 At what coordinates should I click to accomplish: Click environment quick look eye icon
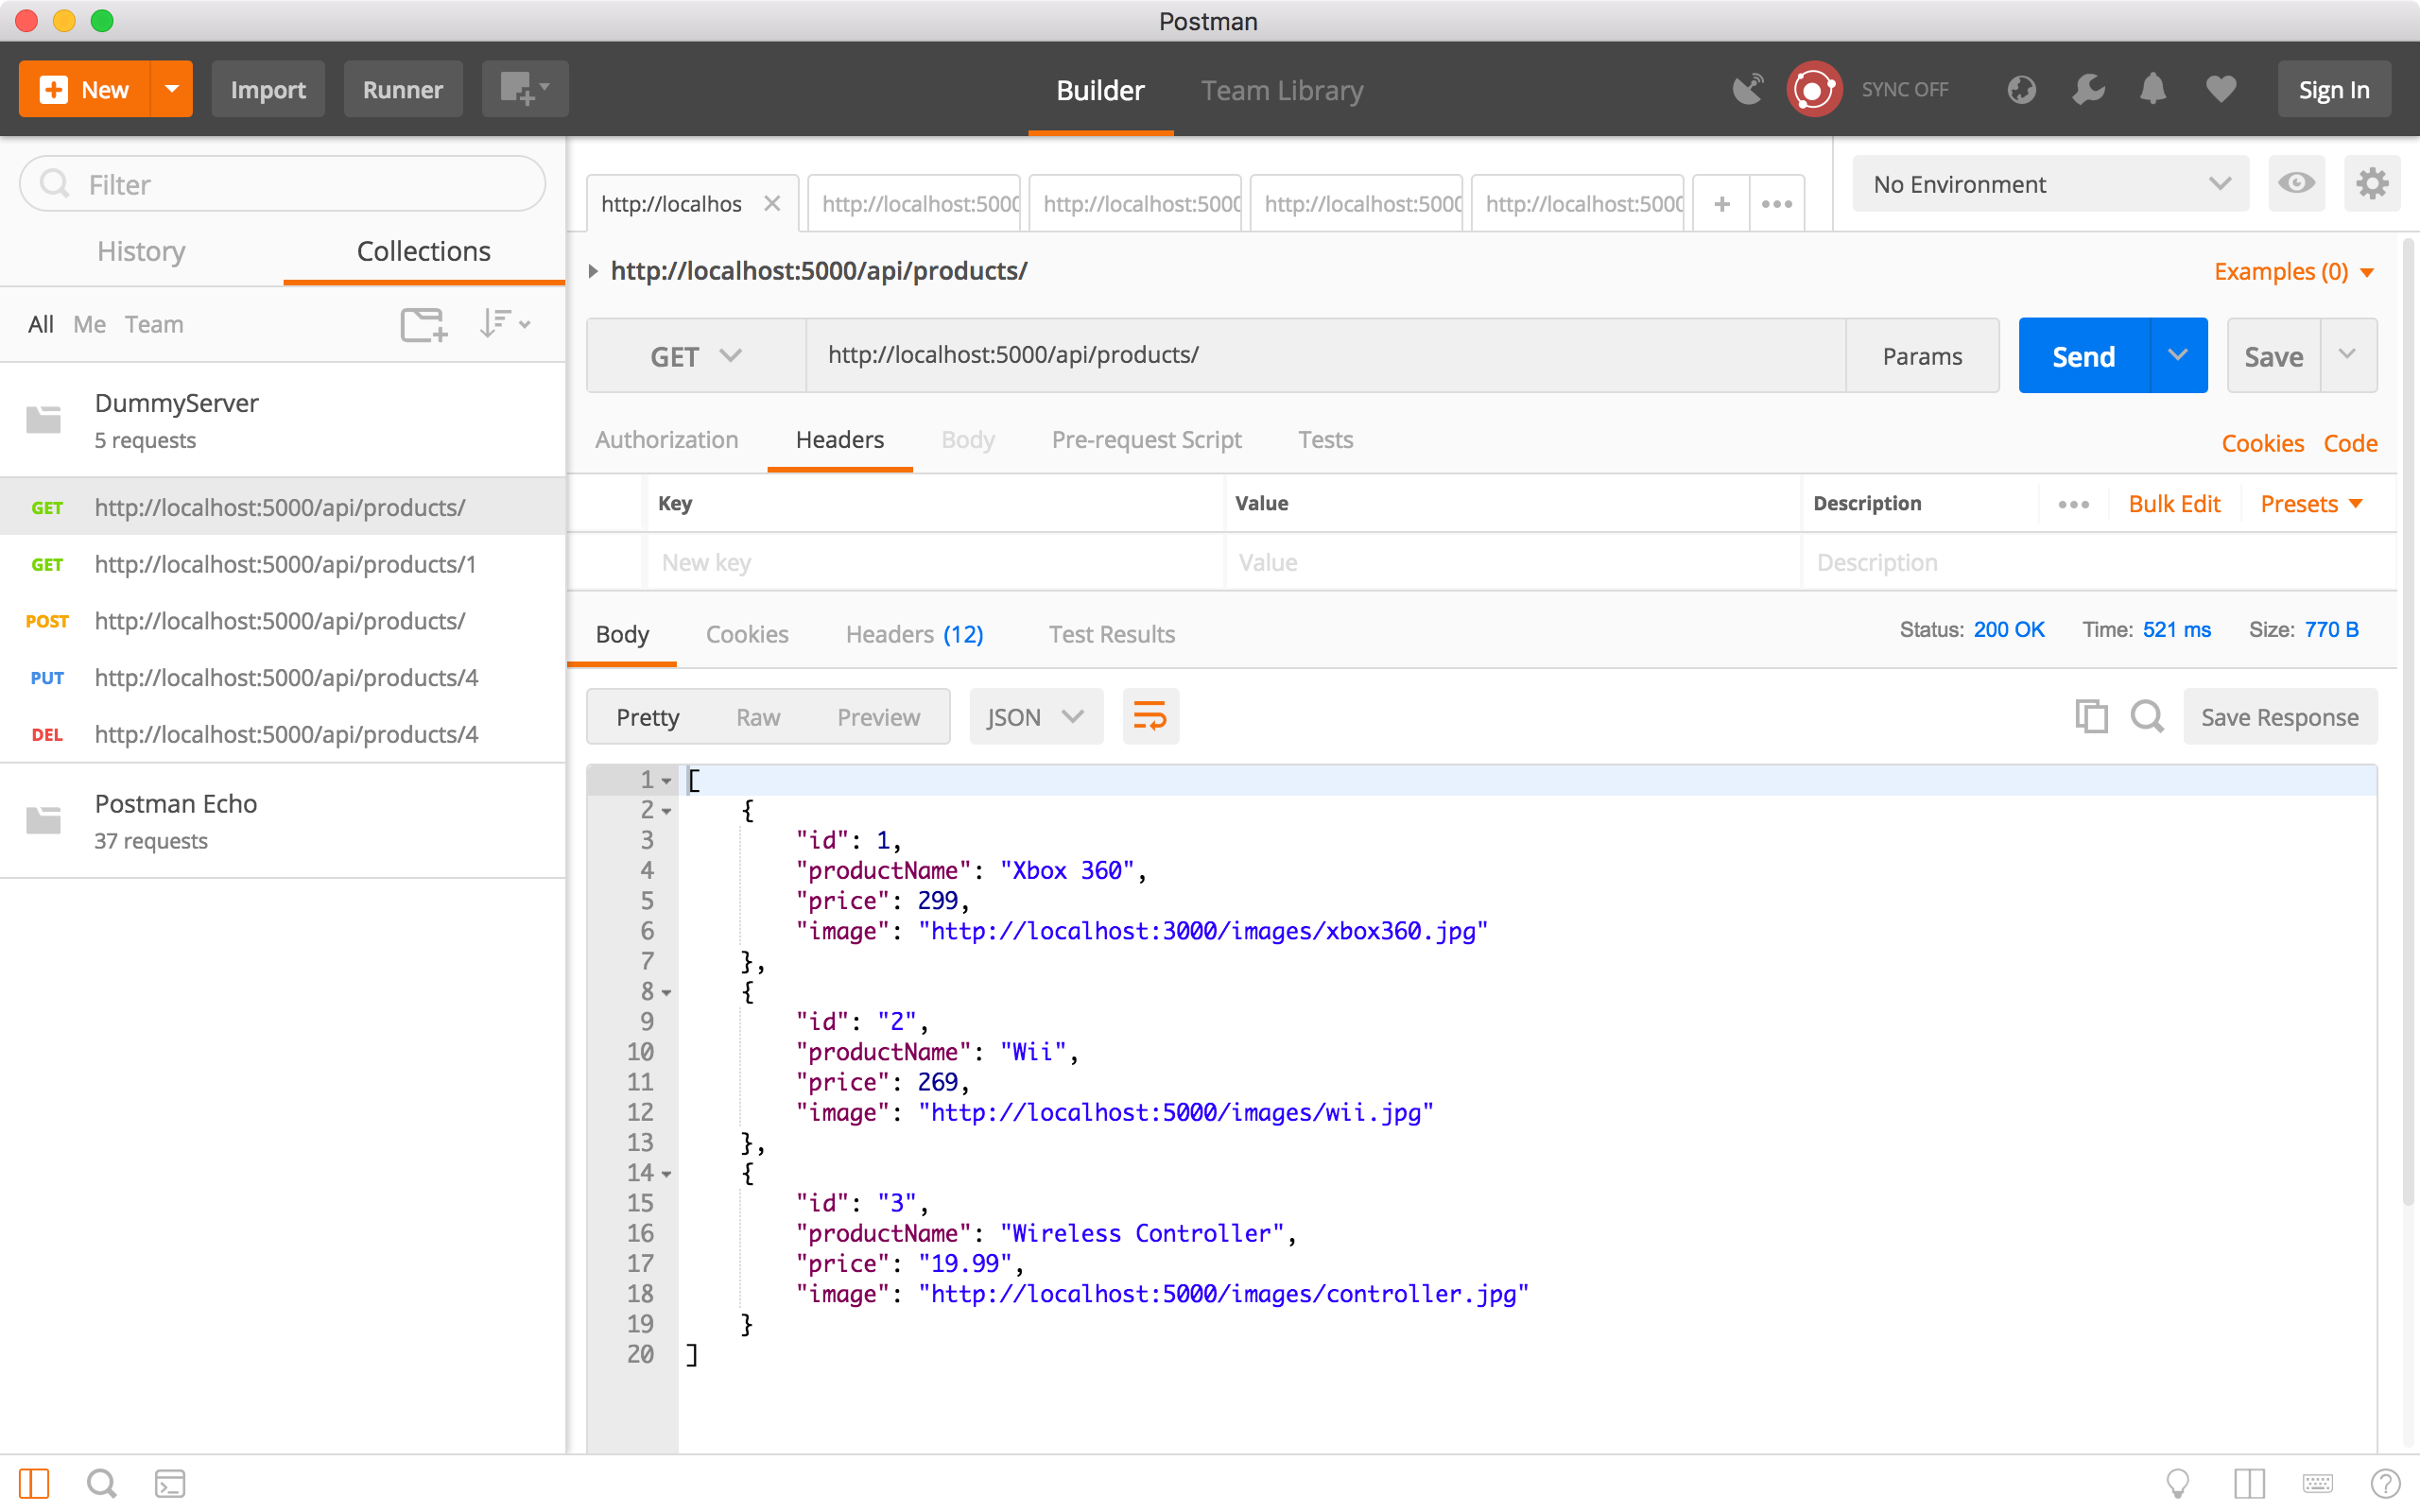point(2297,184)
